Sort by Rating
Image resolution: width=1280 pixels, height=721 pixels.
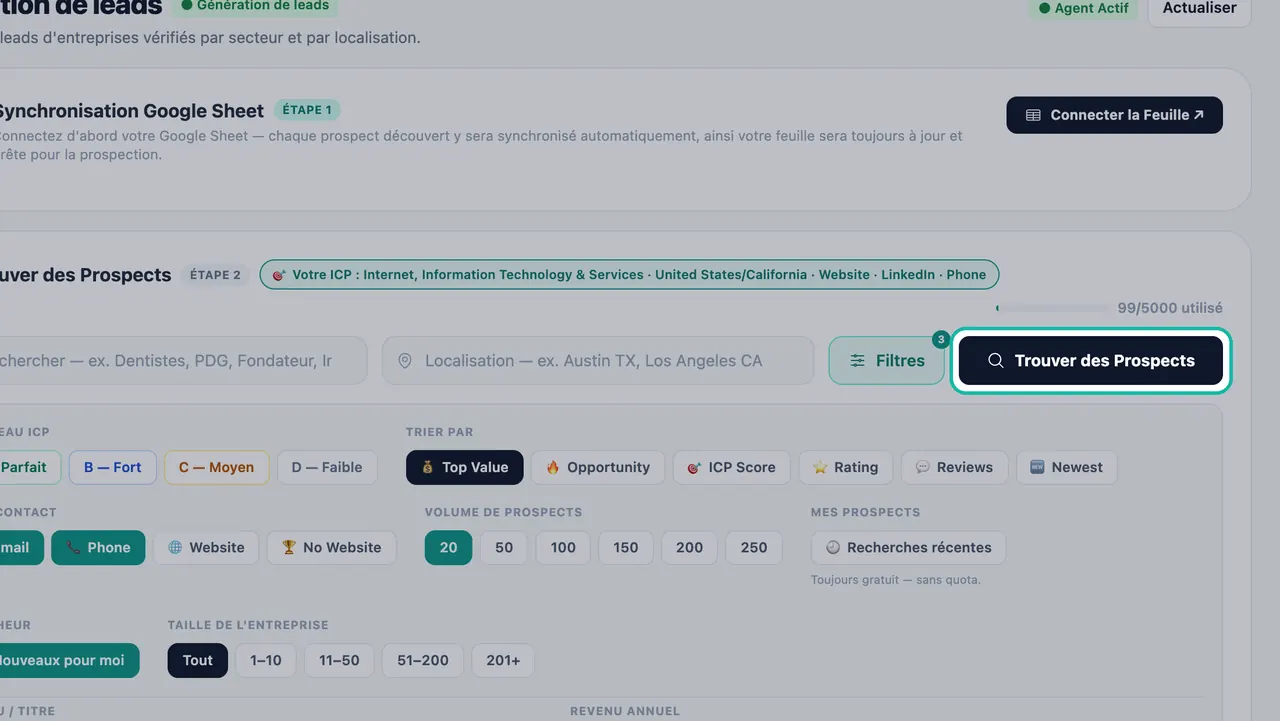point(845,467)
